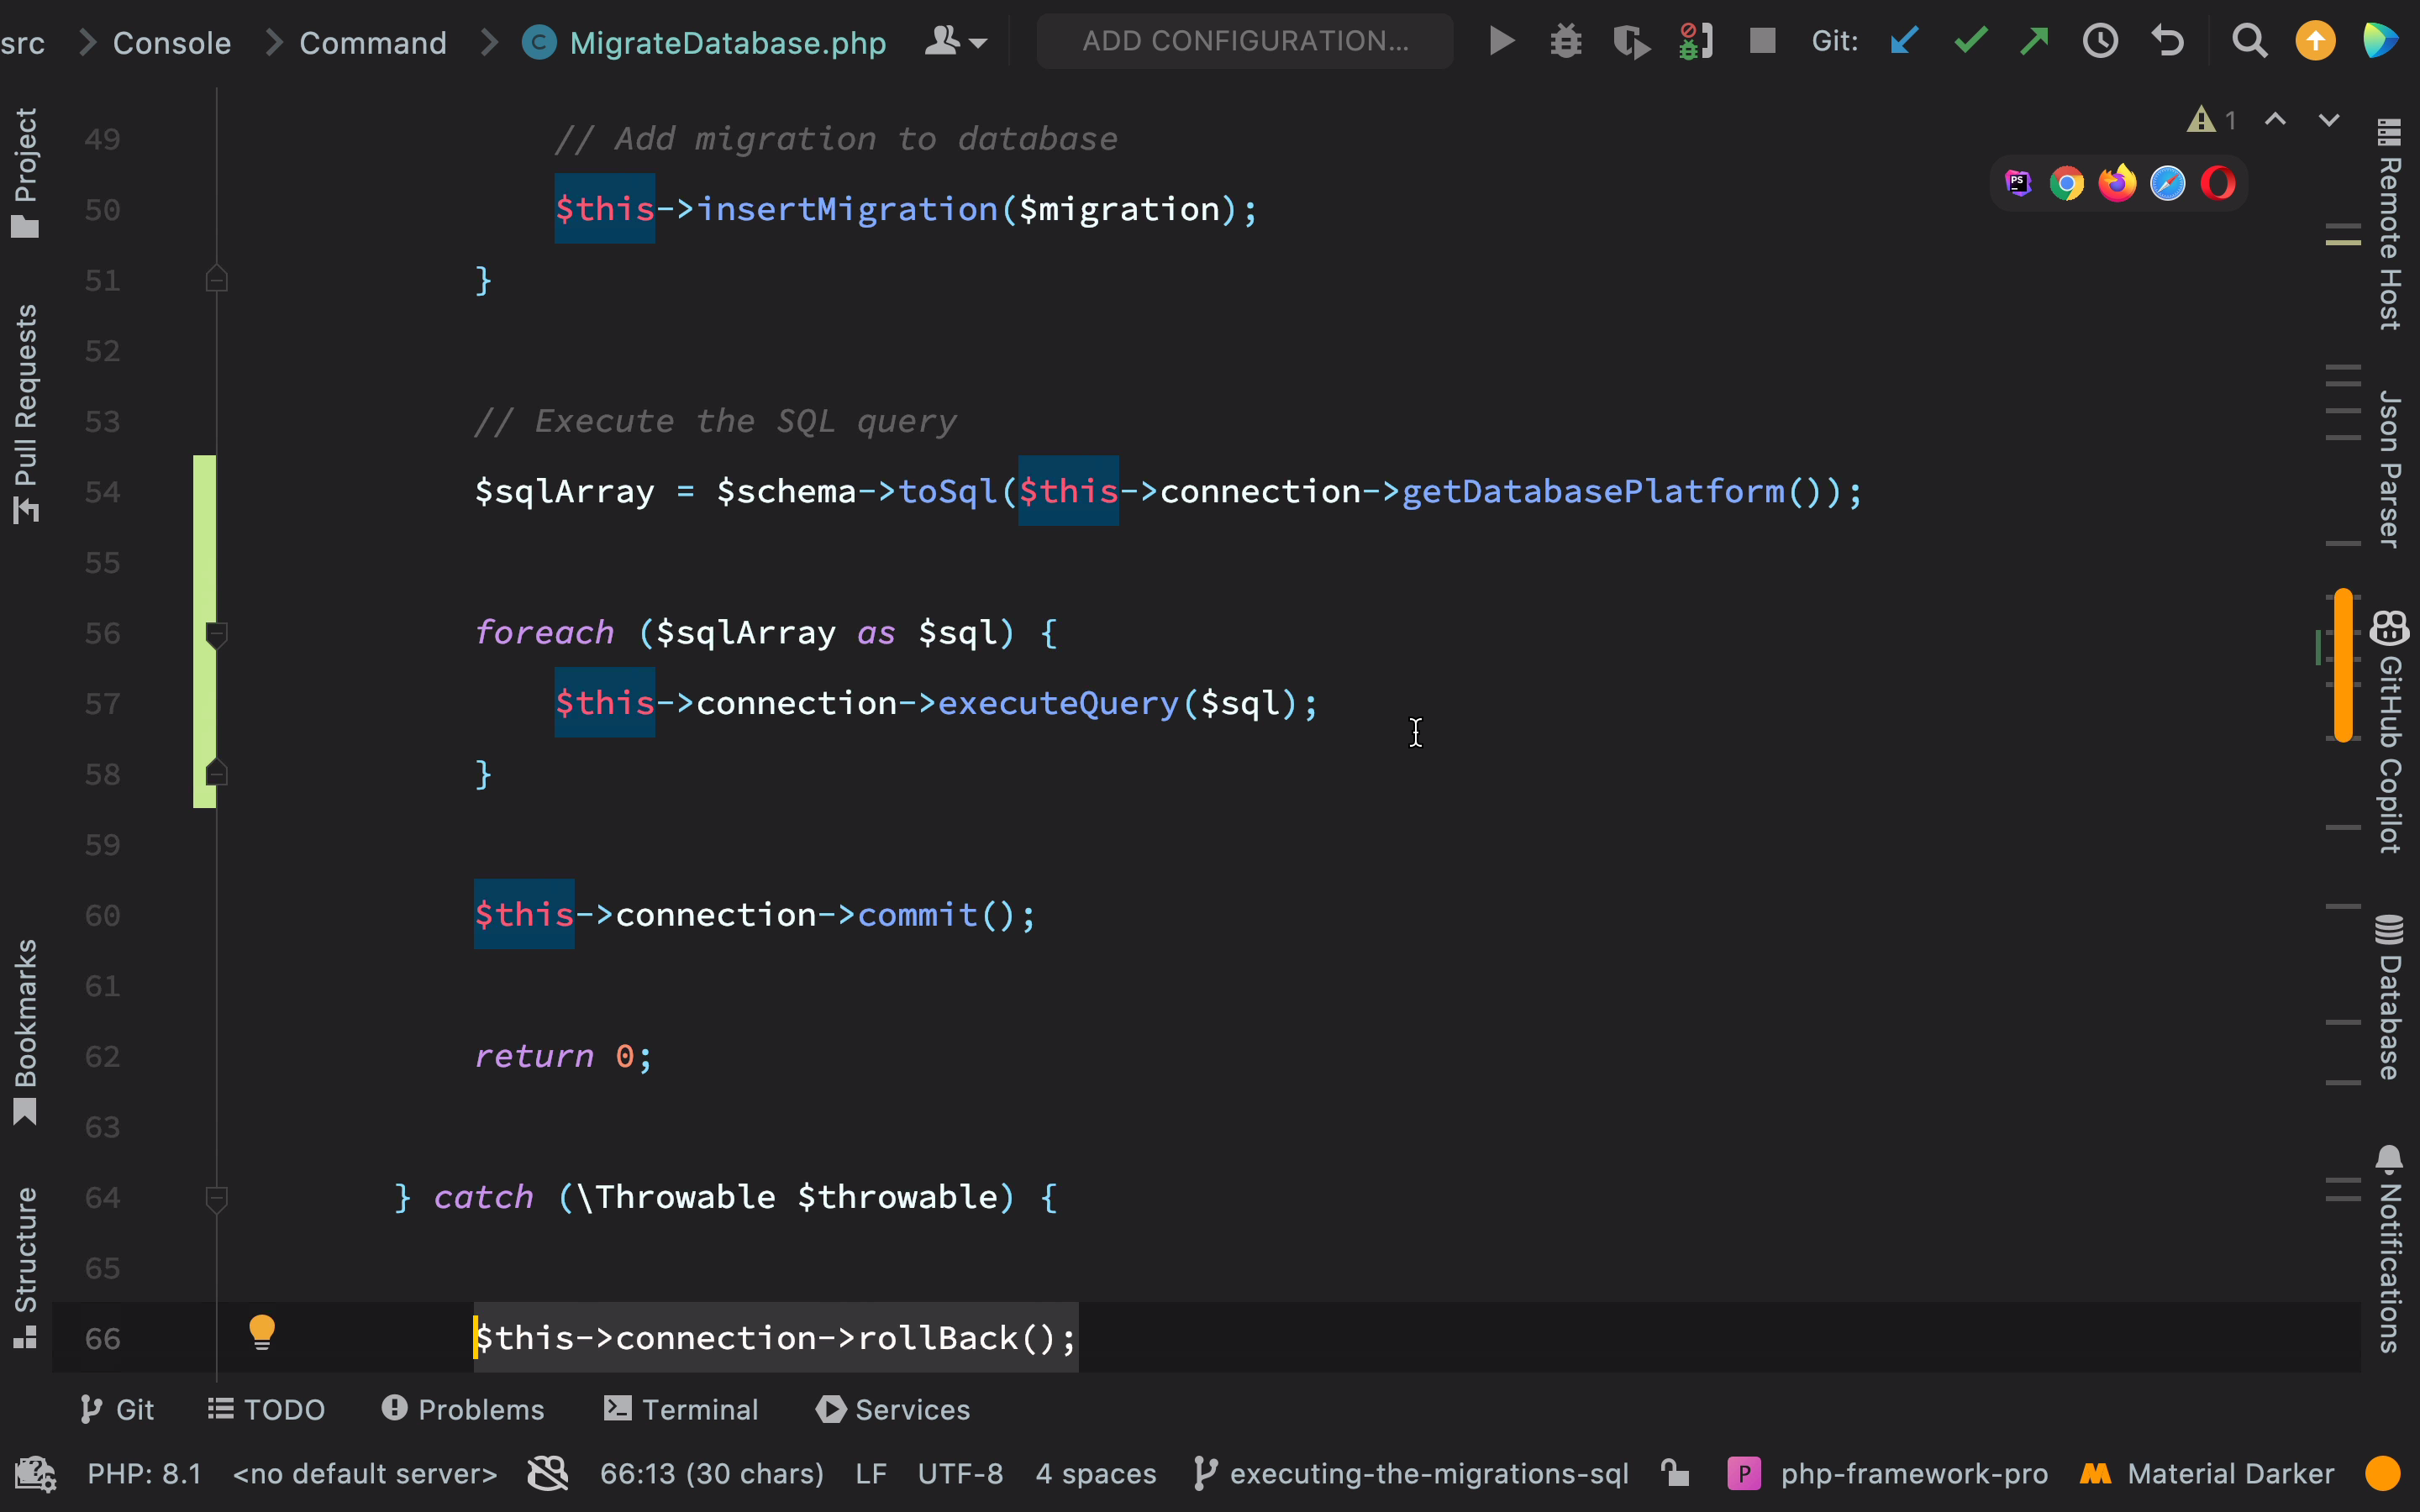Git update project blue arrow
Viewport: 2420px width, 1512px height.
click(x=1904, y=41)
